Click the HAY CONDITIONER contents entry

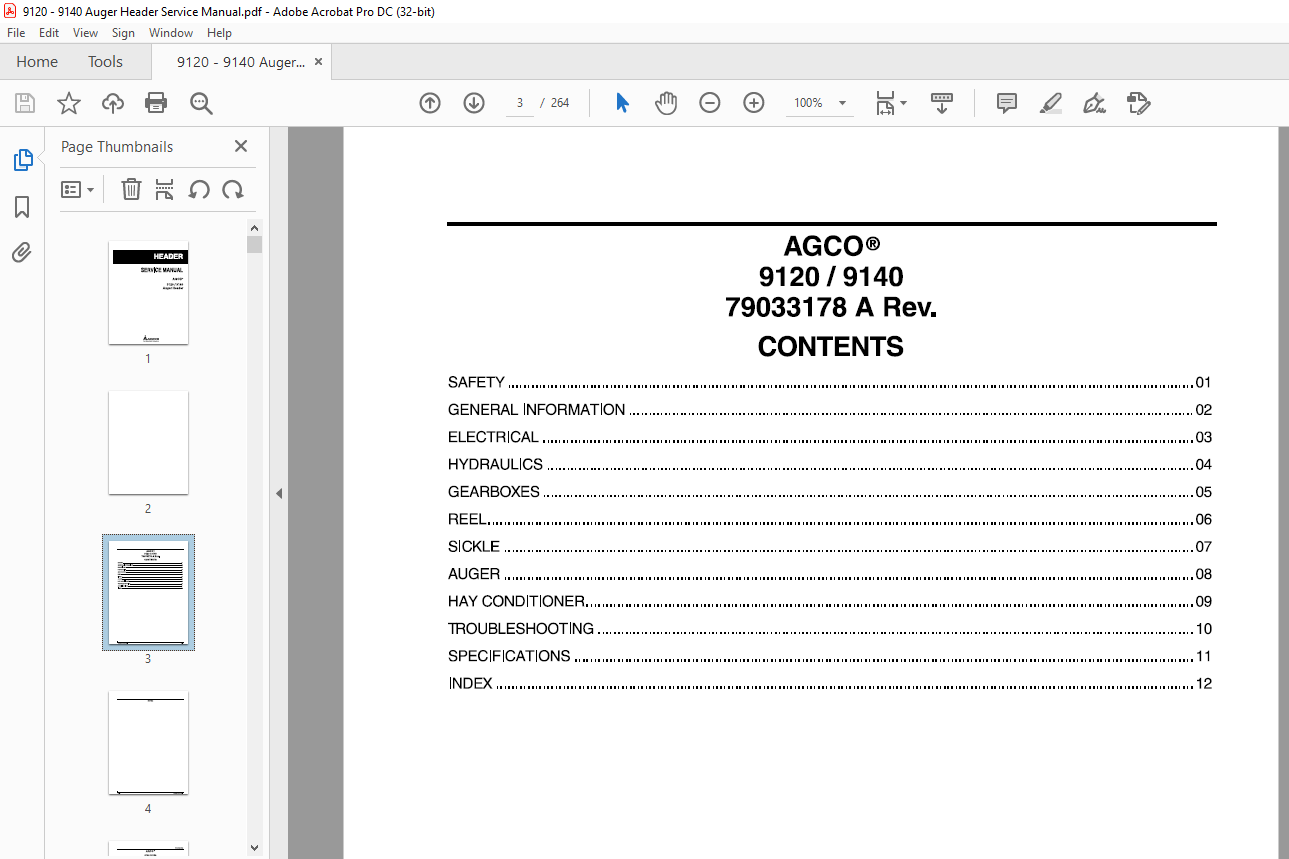tap(830, 602)
